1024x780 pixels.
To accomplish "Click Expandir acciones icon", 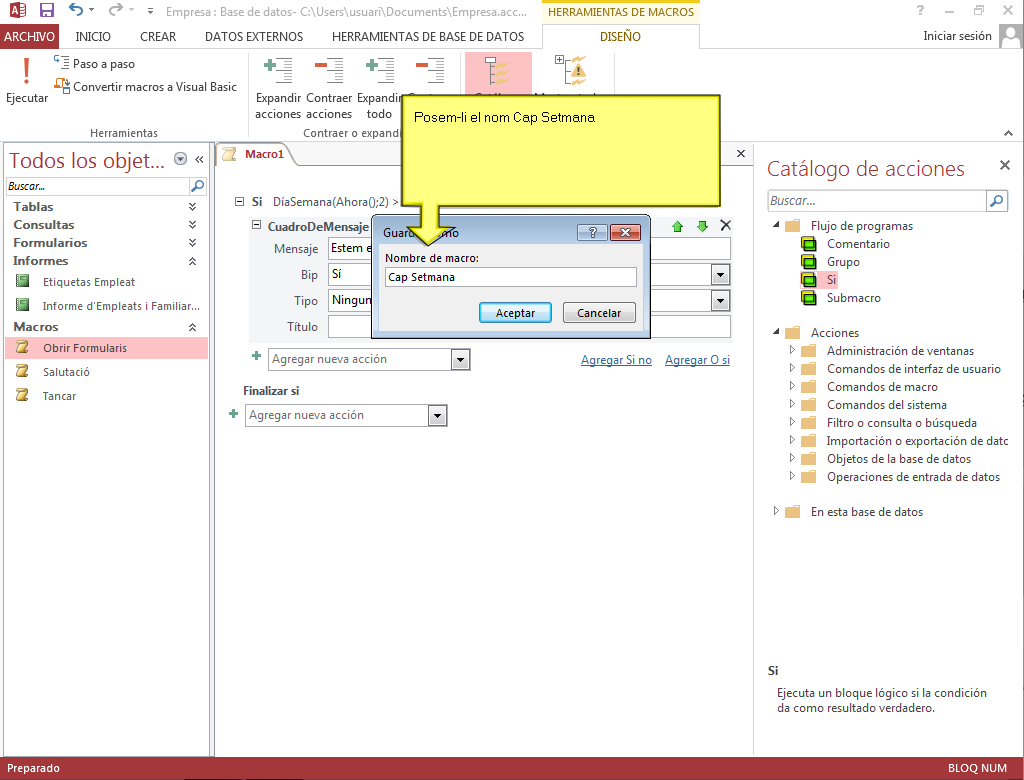I will (278, 71).
